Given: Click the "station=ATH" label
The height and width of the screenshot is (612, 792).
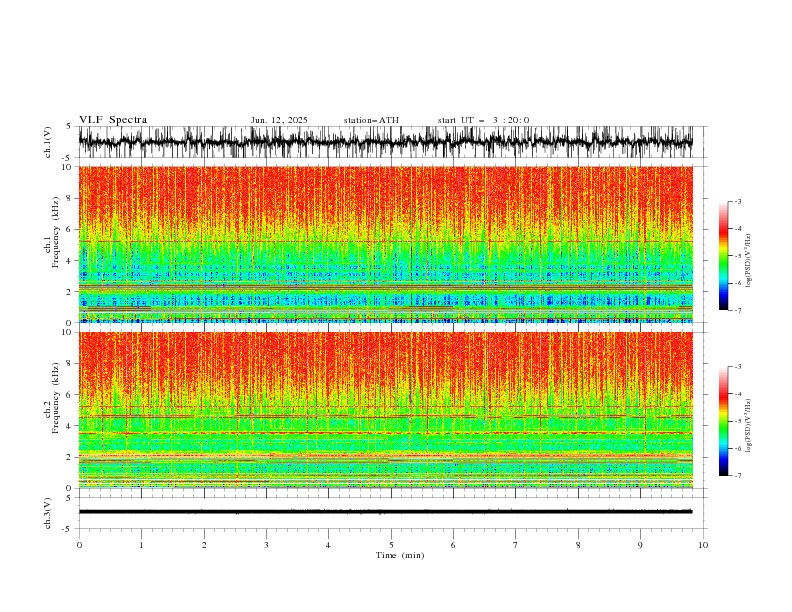Looking at the screenshot, I should 371,120.
